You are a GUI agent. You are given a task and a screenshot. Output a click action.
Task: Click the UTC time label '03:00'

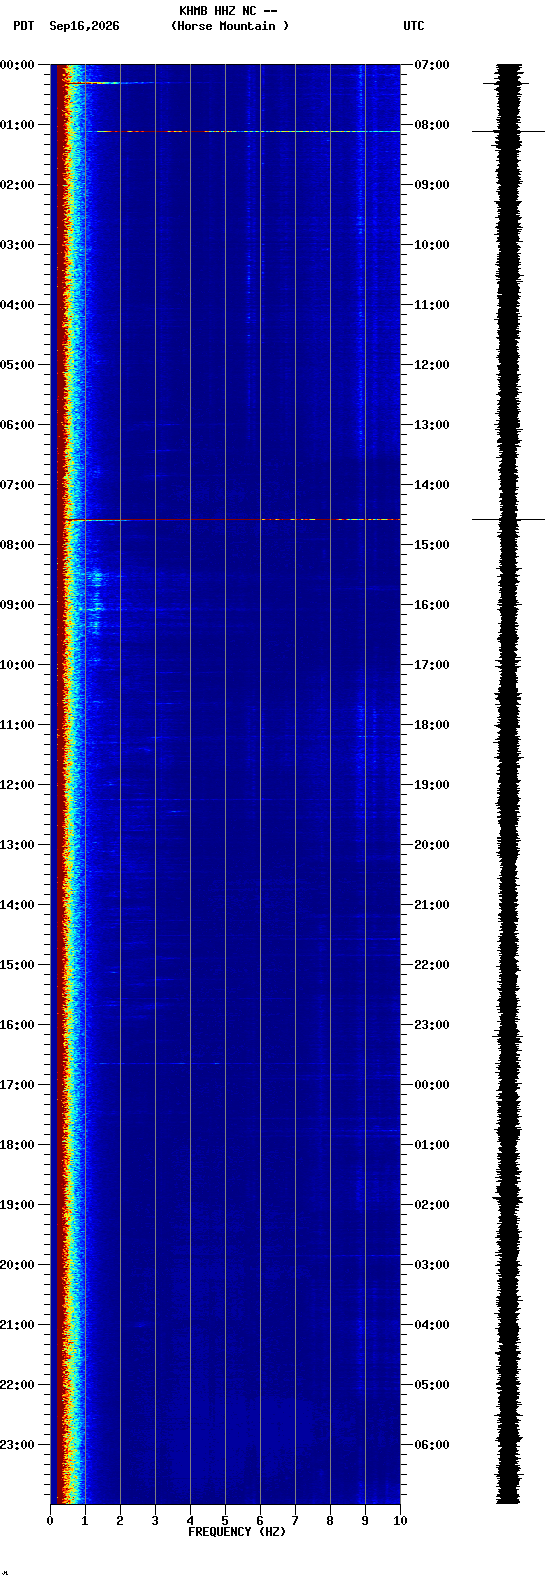pos(432,1265)
